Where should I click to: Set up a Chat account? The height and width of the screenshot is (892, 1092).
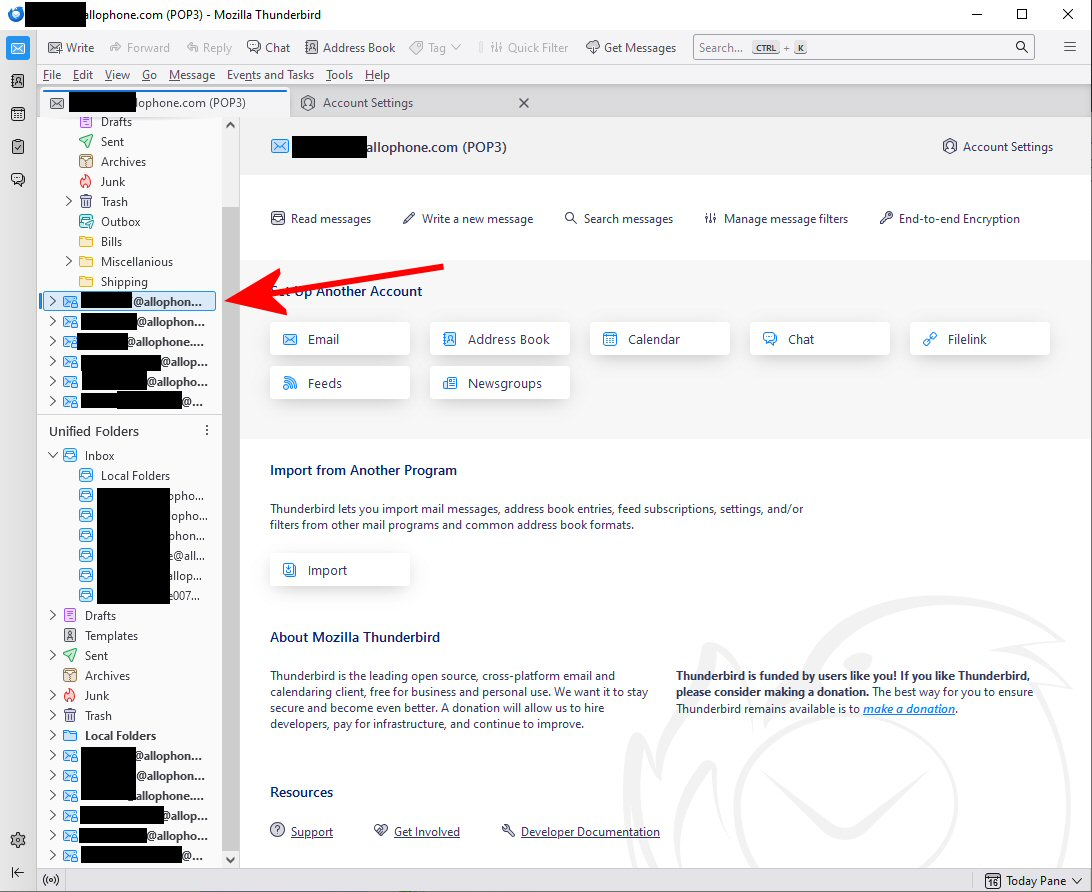[820, 339]
